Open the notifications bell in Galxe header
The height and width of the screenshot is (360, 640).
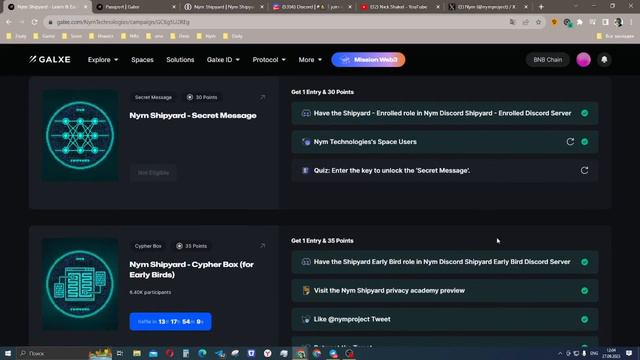[604, 60]
